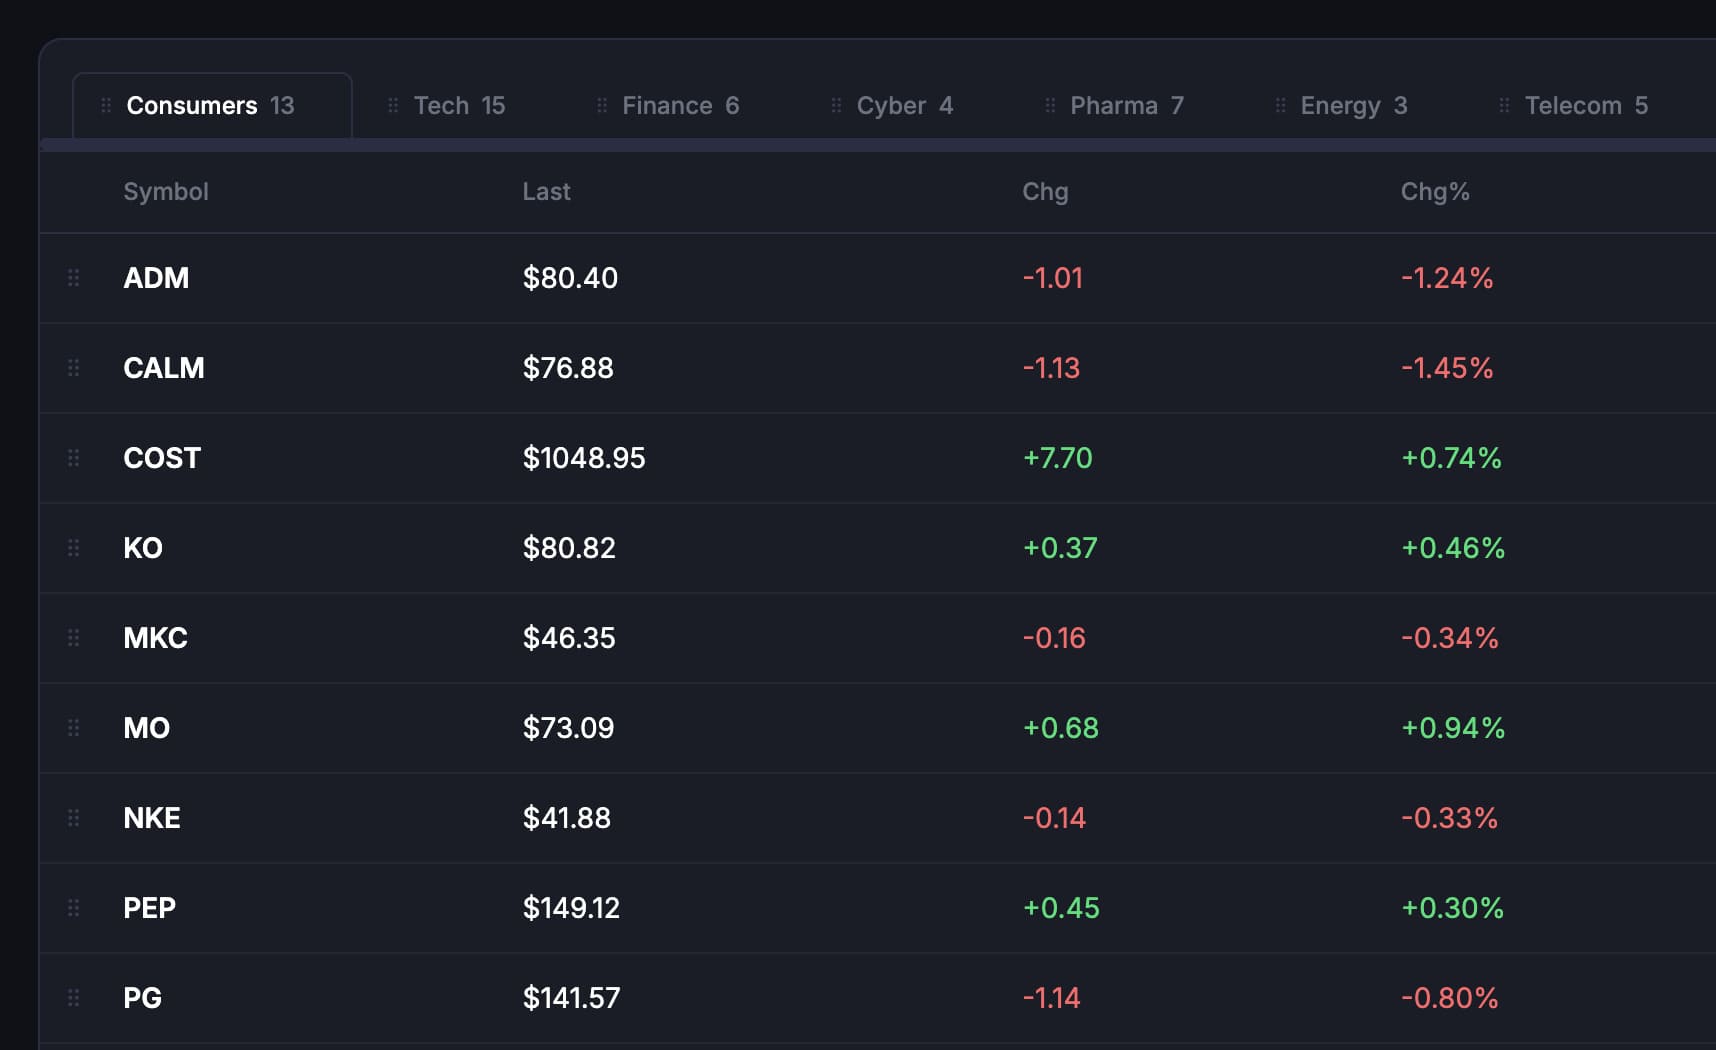This screenshot has height=1050, width=1716.
Task: Select the PEP symbol
Action: pos(150,908)
